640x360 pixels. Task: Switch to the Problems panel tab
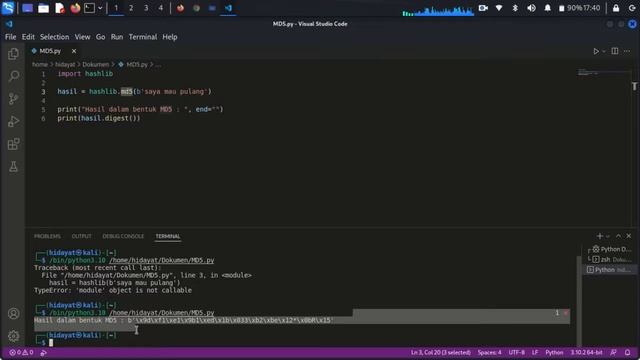47,236
